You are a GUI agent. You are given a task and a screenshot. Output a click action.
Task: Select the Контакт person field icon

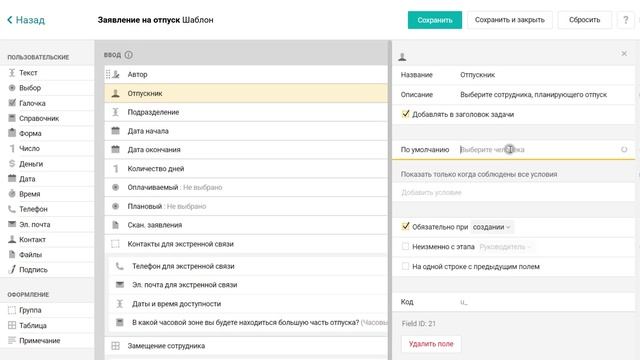(12, 239)
